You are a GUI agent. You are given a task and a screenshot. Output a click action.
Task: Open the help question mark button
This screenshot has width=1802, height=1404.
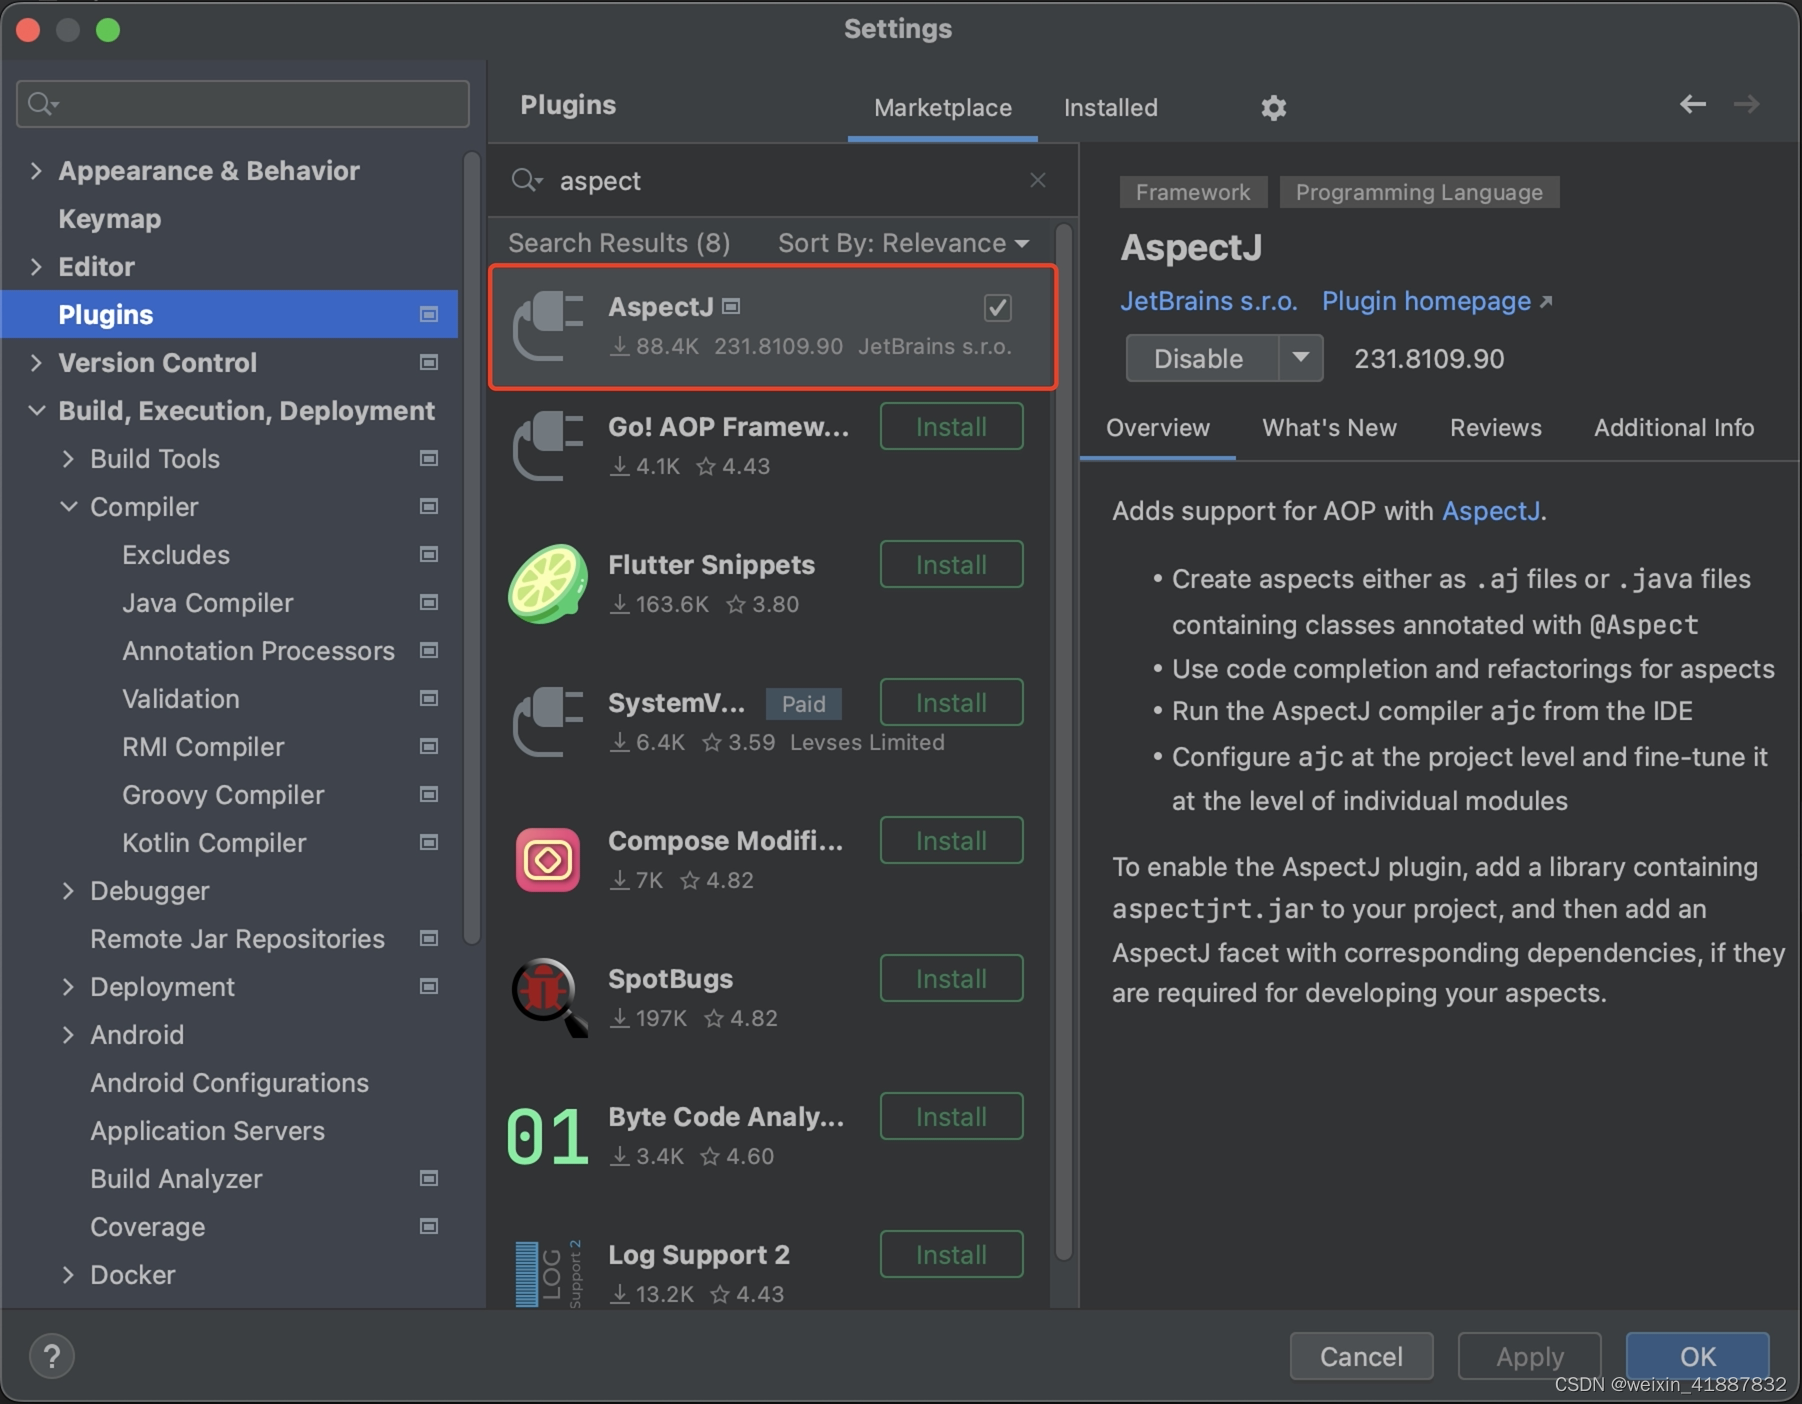point(52,1356)
